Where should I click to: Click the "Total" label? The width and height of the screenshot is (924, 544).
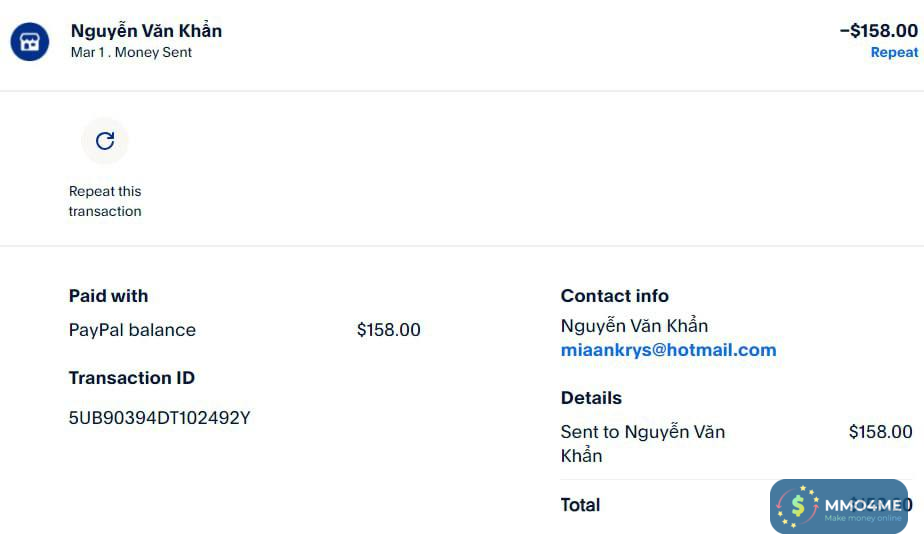pos(580,505)
